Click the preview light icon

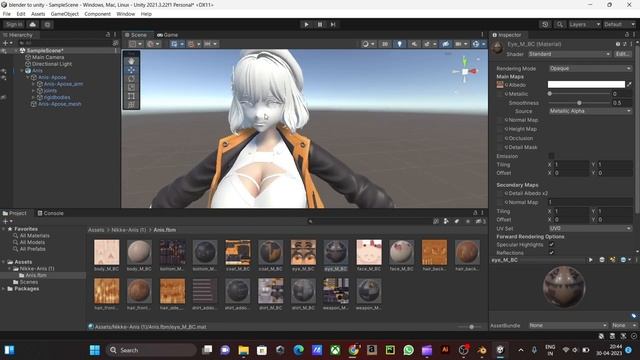click(x=612, y=260)
